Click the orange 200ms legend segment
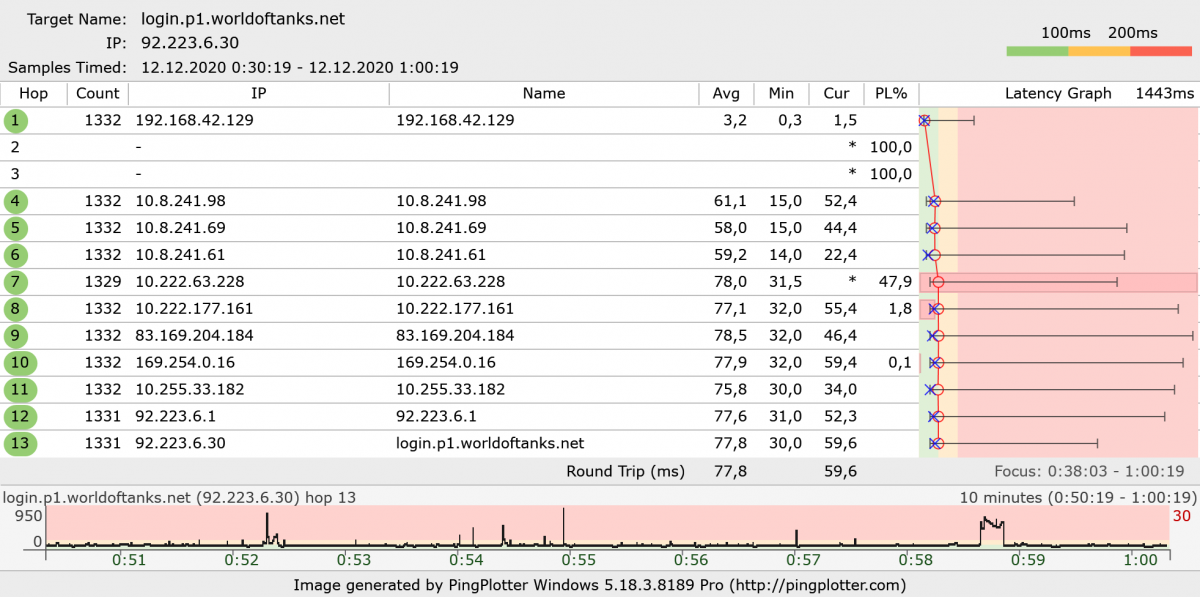 point(1100,52)
